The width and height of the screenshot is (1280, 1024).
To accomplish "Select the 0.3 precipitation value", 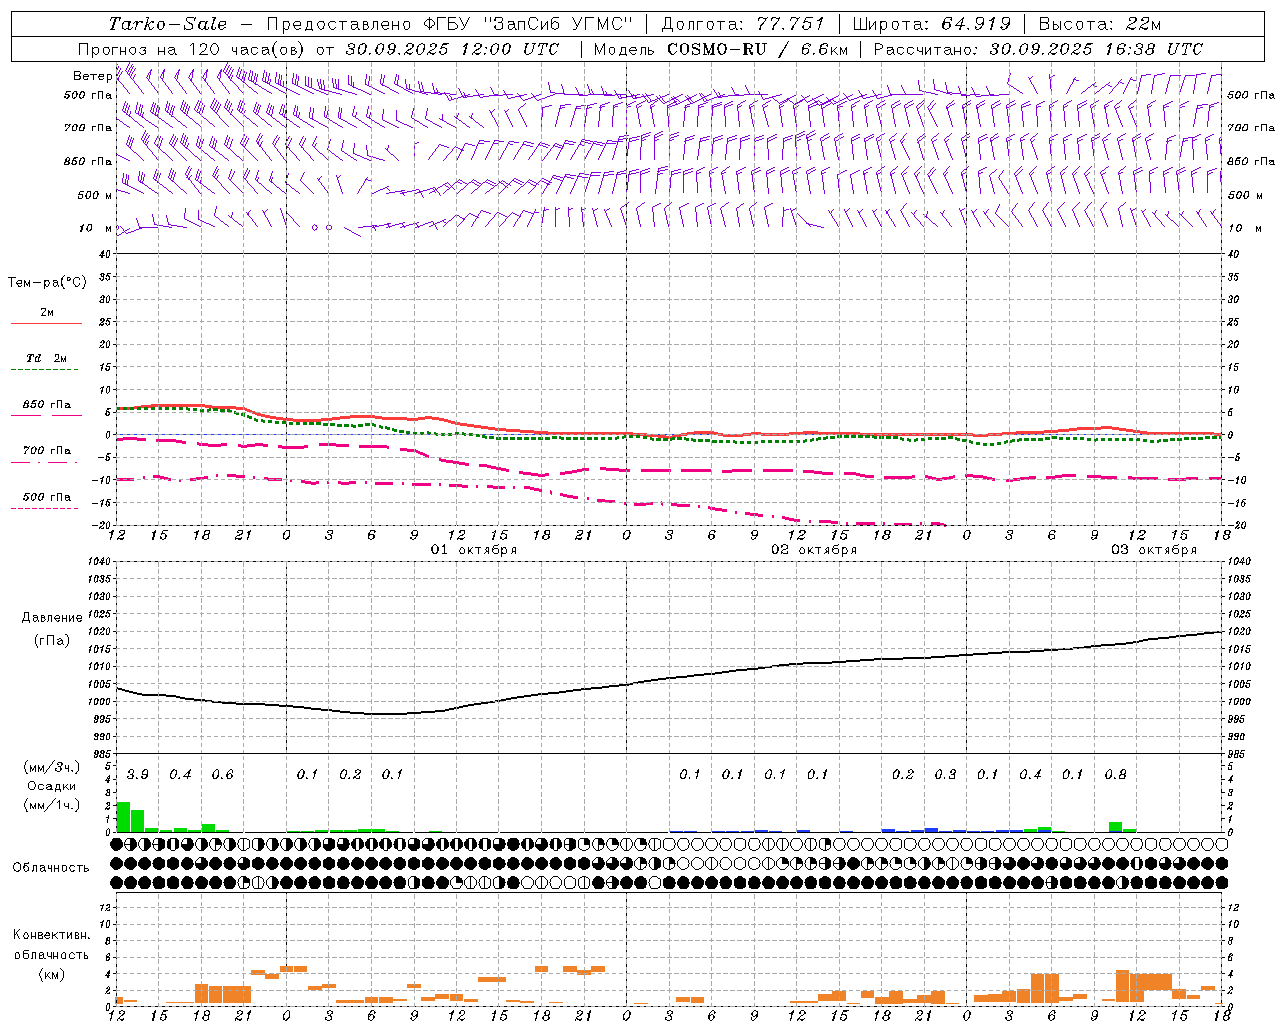I will (x=945, y=775).
